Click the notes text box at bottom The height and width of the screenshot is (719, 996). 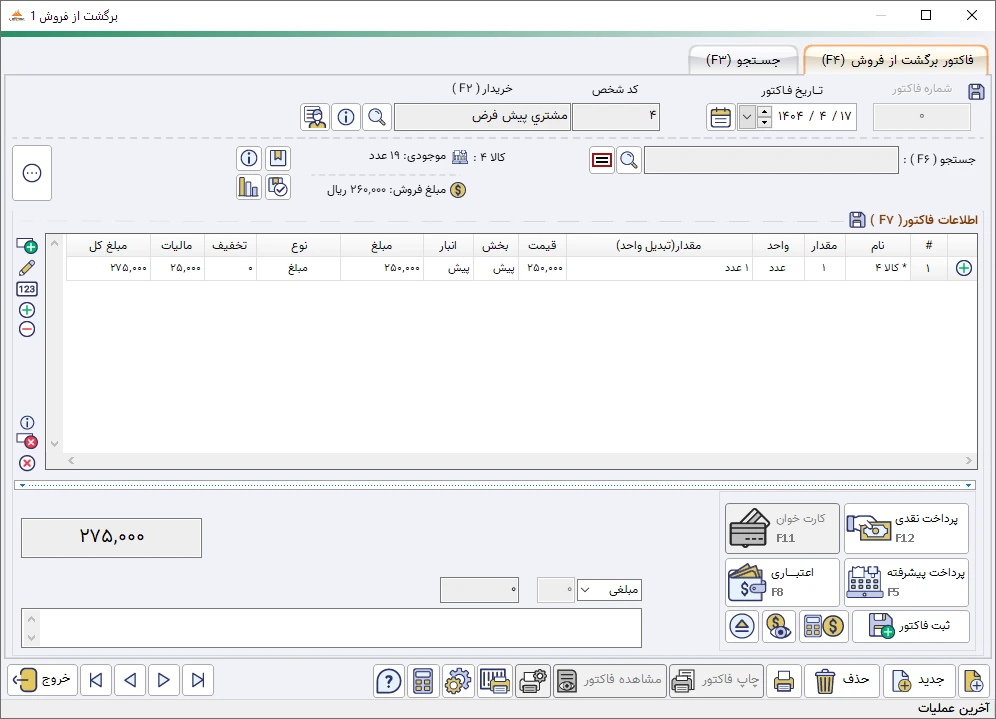[332, 628]
